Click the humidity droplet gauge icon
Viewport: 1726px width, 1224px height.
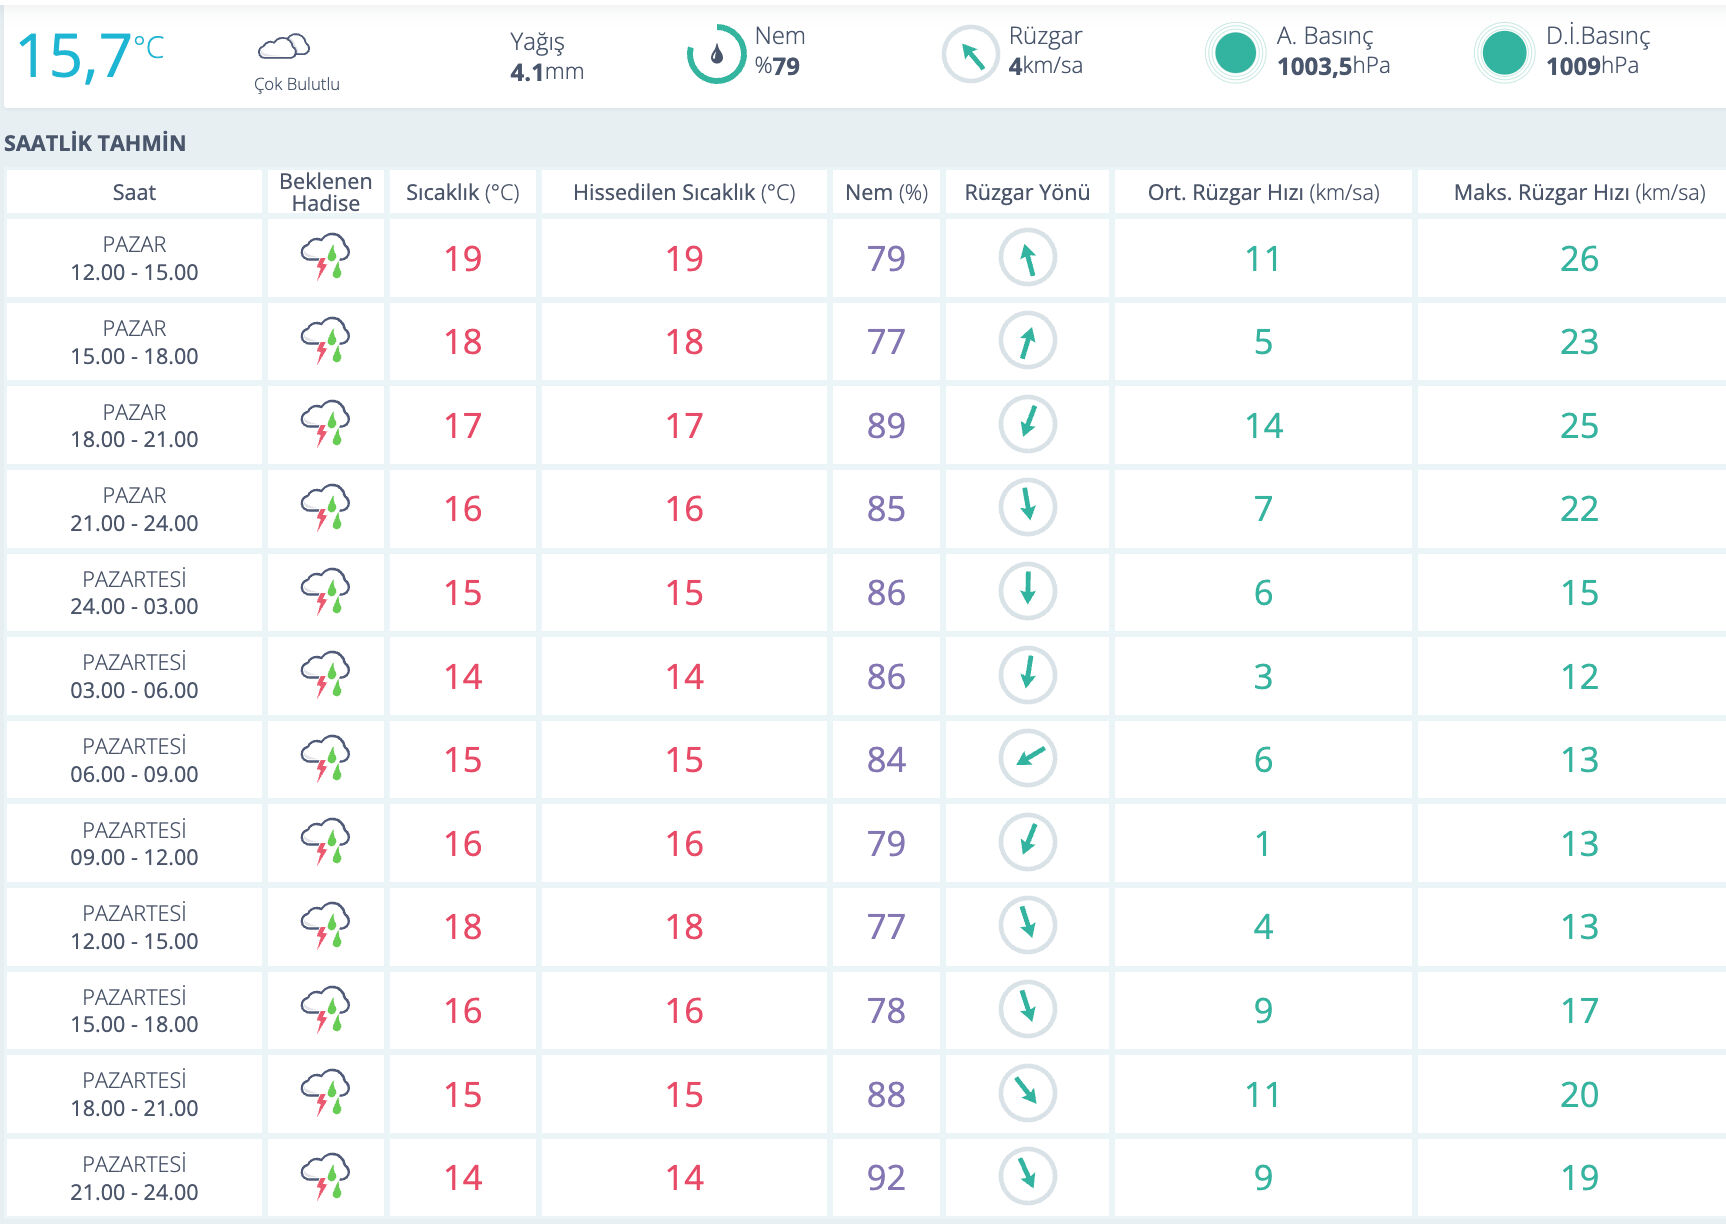[x=716, y=54]
